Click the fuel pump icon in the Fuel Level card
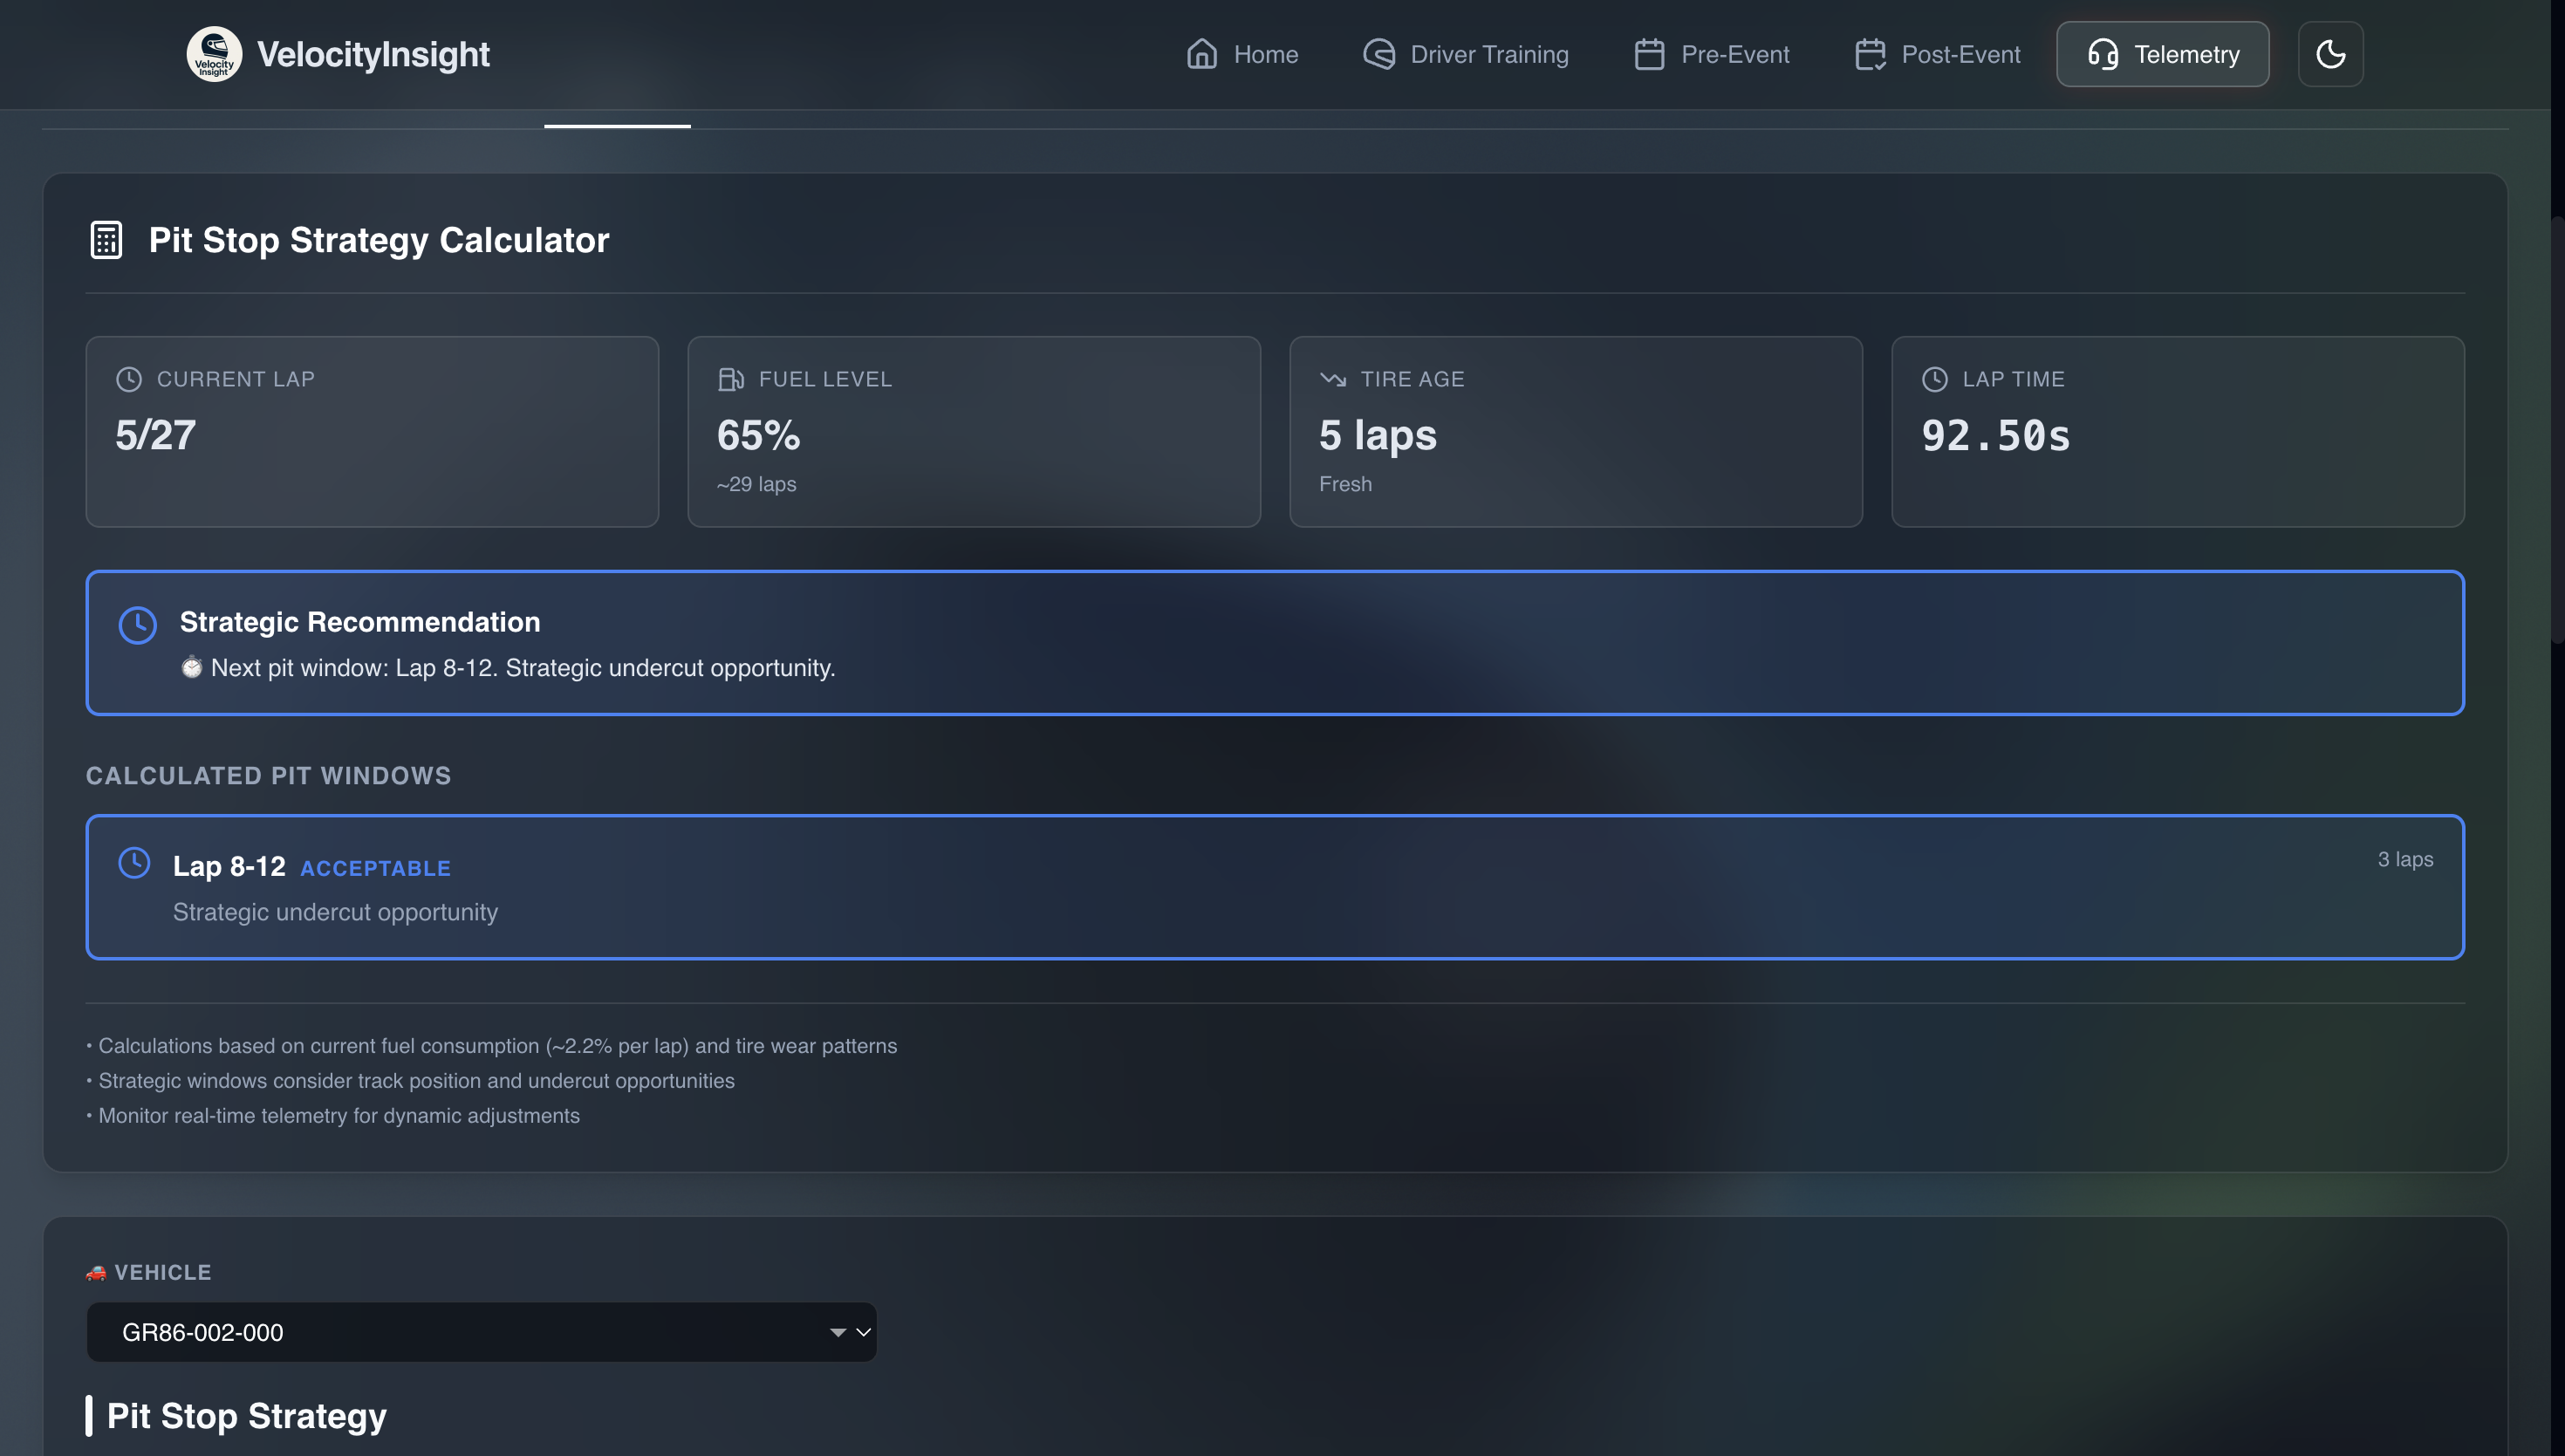Viewport: 2565px width, 1456px height. (731, 379)
